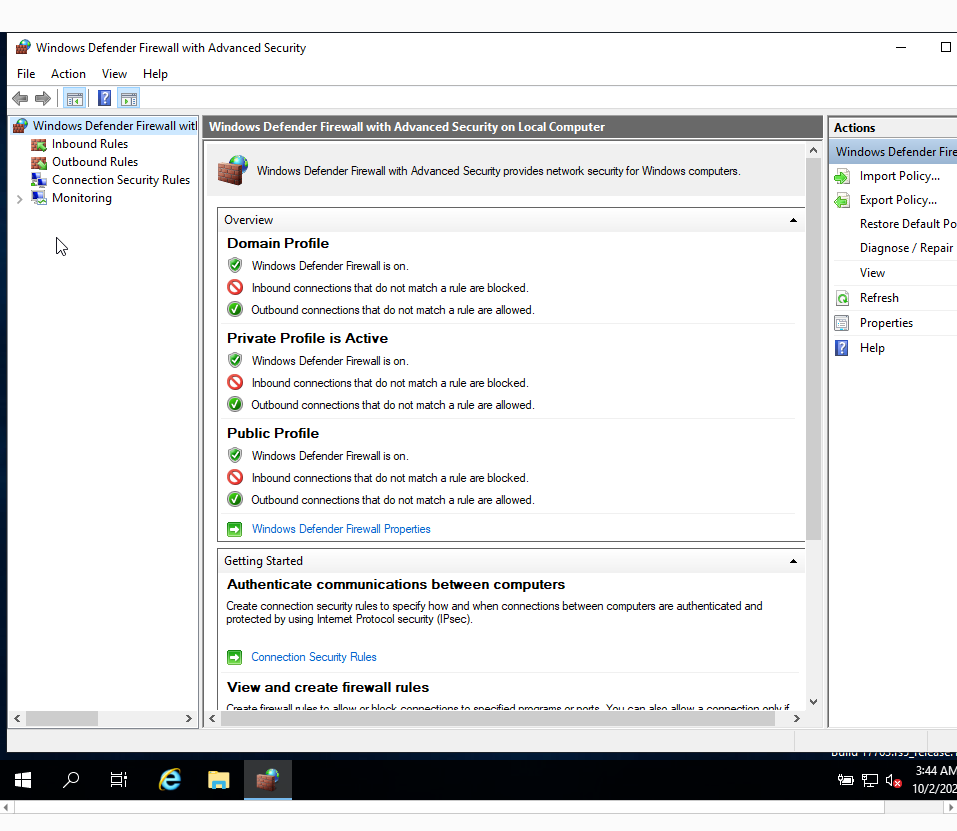Open Windows Defender Firewall Properties link
Screen dimensions: 957x831
point(341,529)
